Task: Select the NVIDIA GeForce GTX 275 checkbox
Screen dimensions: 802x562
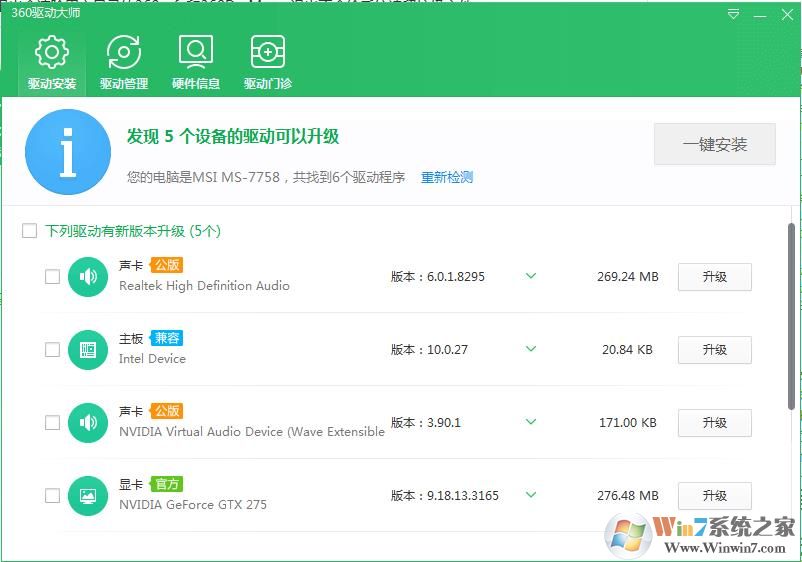Action: pos(52,496)
